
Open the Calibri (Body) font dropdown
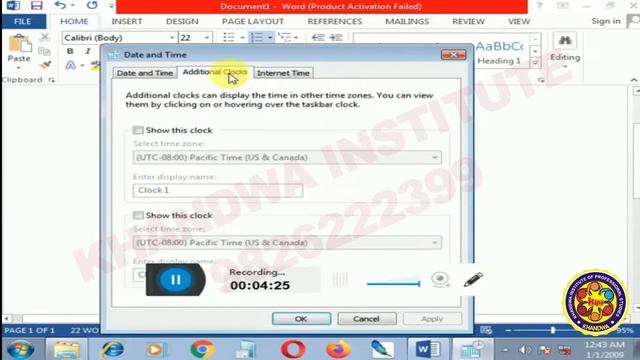(x=172, y=38)
